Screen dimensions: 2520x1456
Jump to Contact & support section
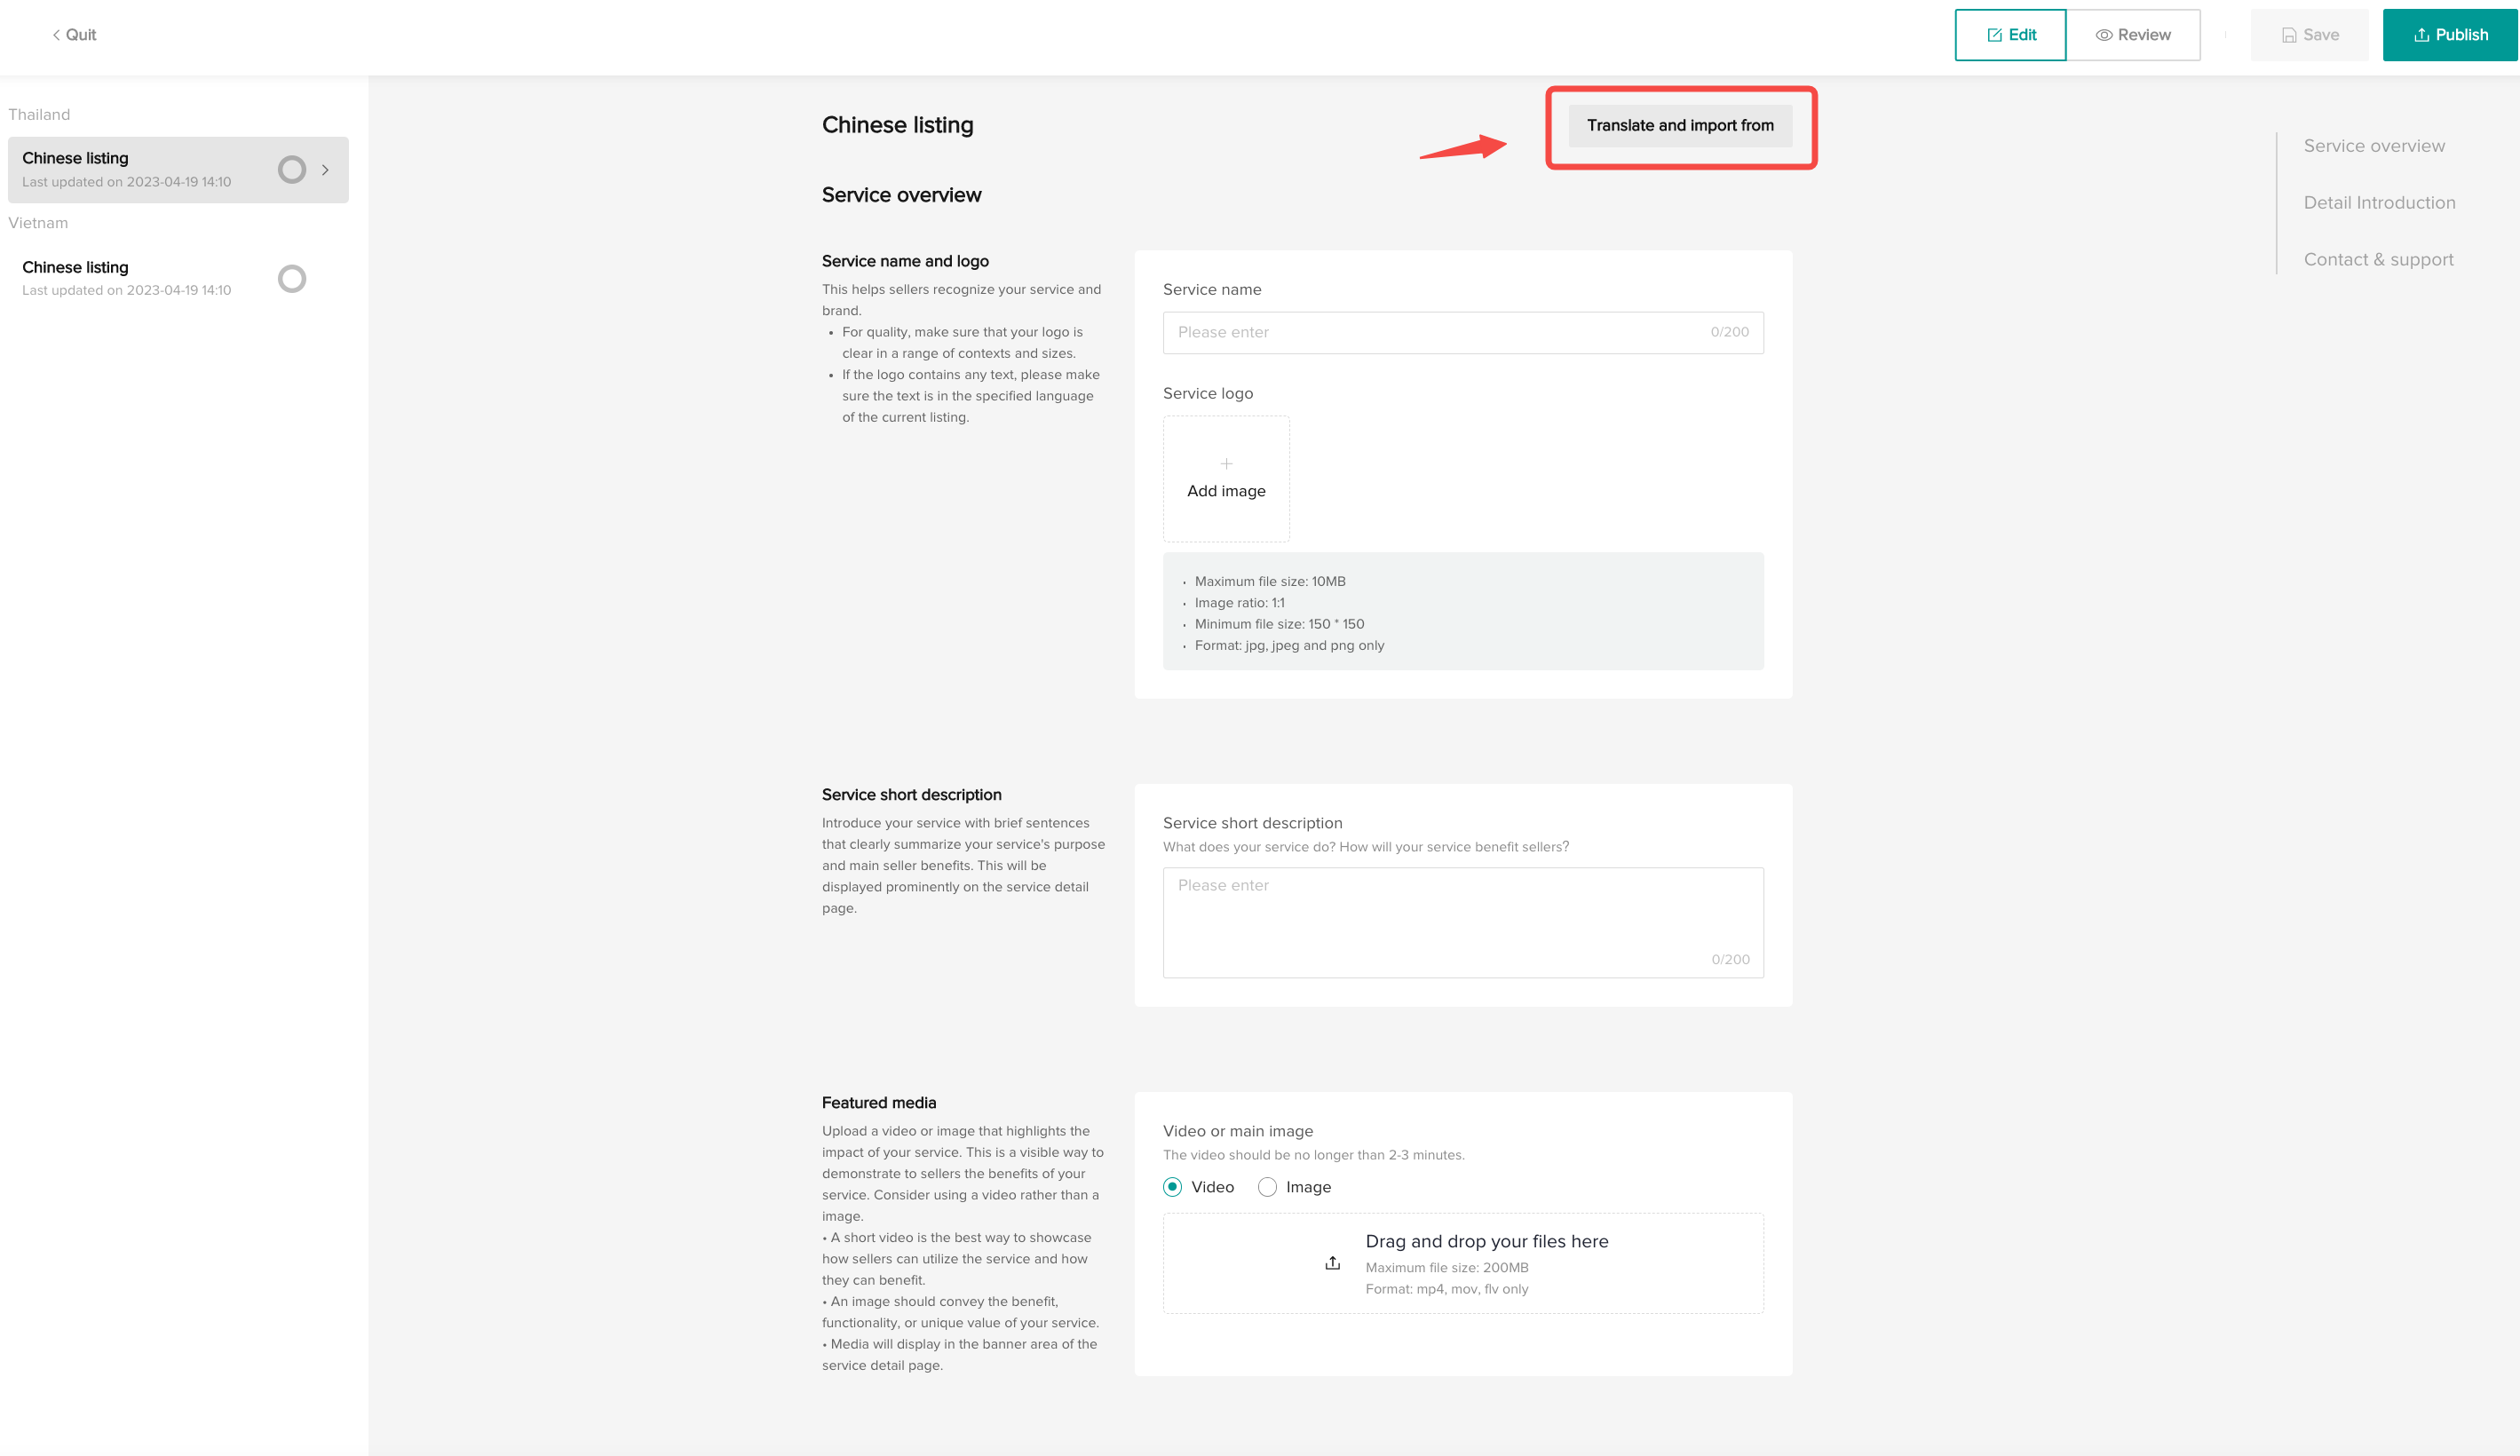[2378, 260]
